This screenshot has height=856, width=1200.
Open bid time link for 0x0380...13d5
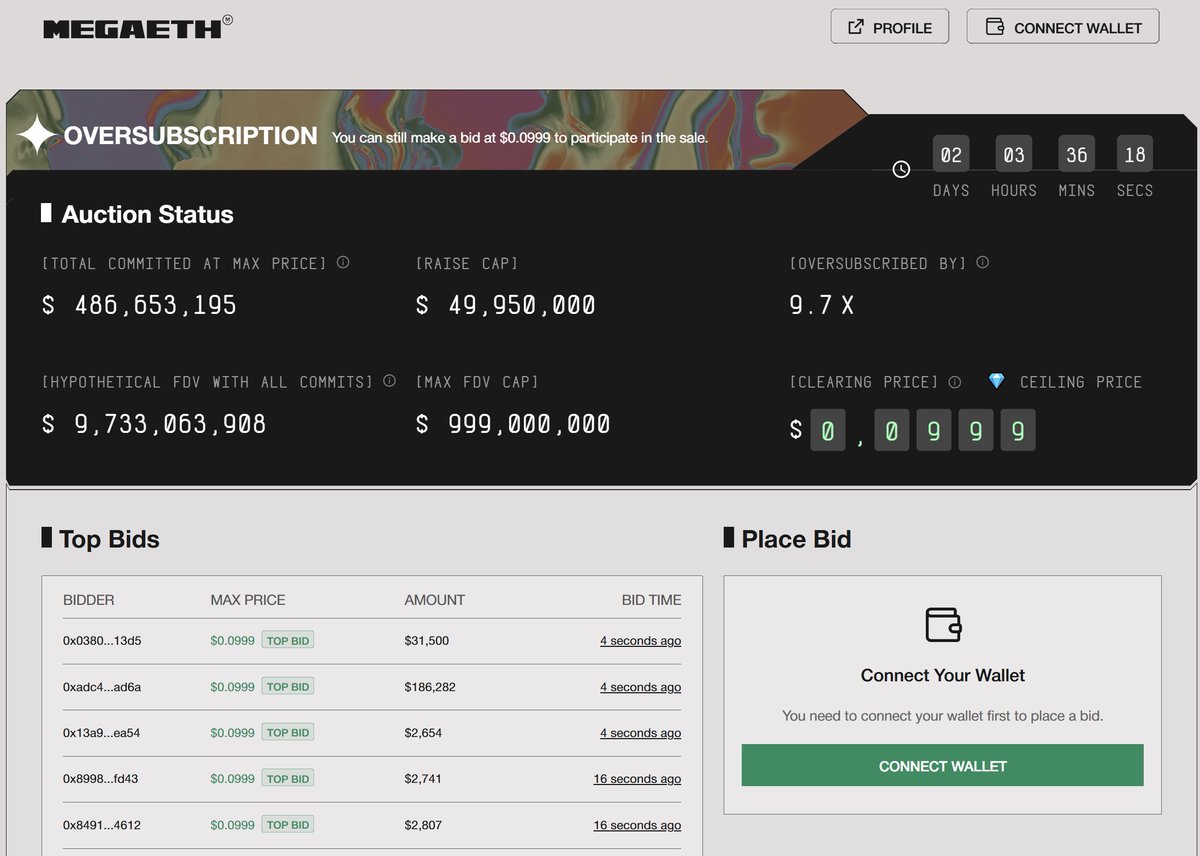coord(640,641)
